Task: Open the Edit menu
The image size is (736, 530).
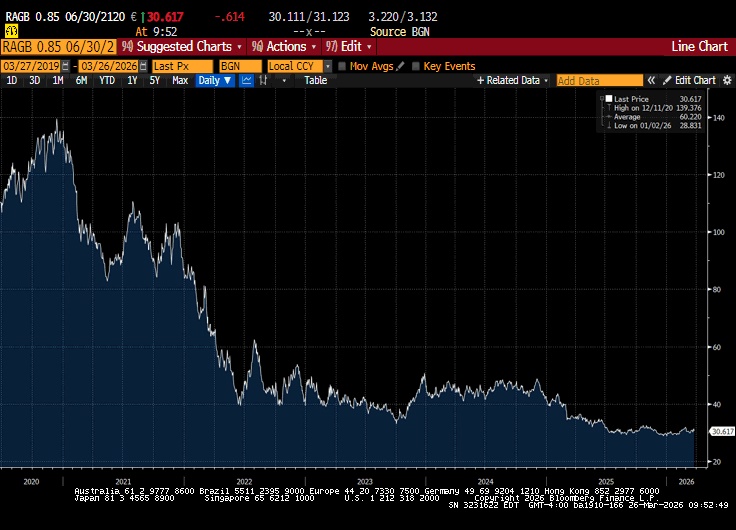Action: coord(349,46)
